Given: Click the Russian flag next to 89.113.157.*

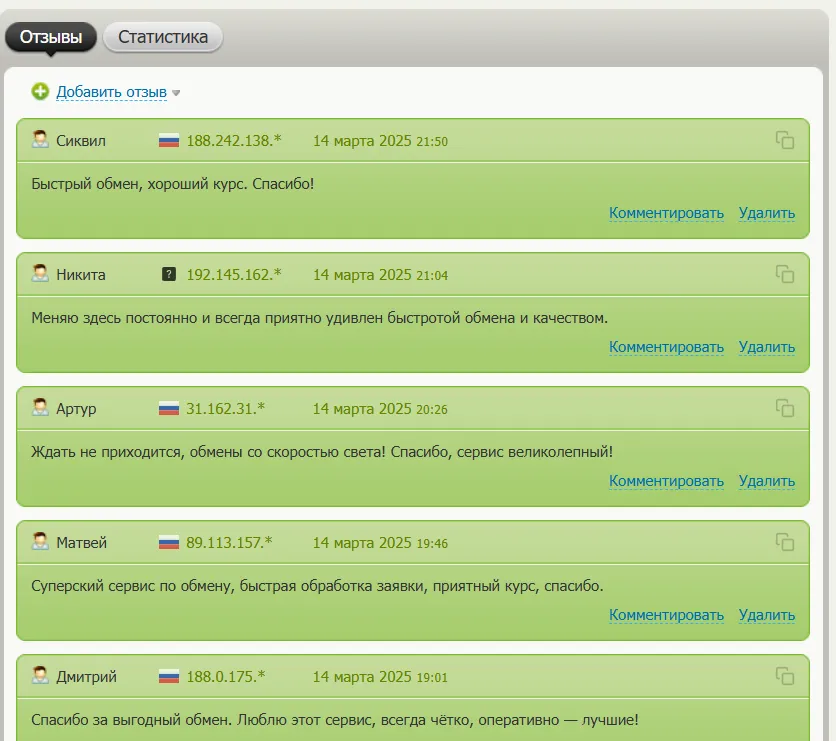Looking at the screenshot, I should pyautogui.click(x=168, y=543).
